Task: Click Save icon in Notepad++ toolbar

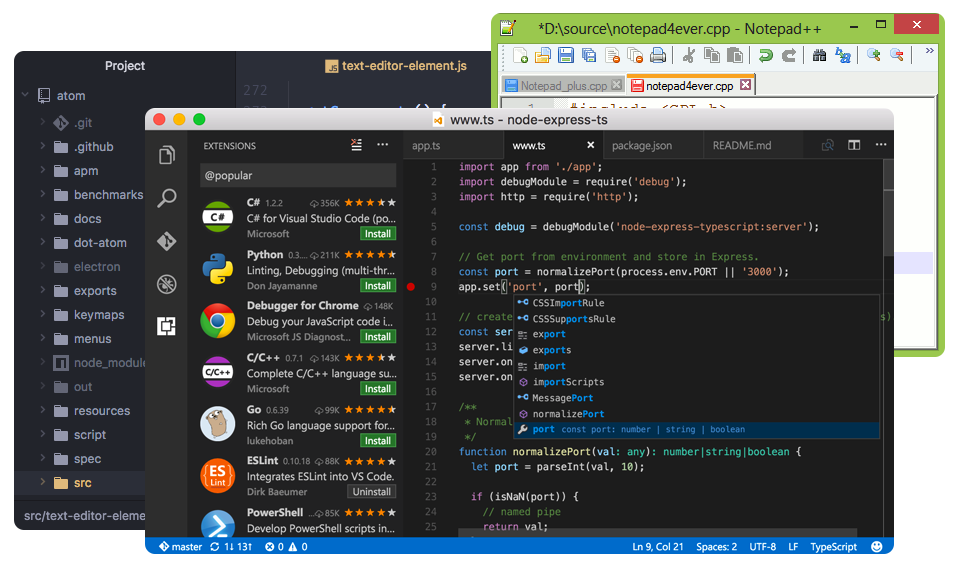Action: [566, 56]
